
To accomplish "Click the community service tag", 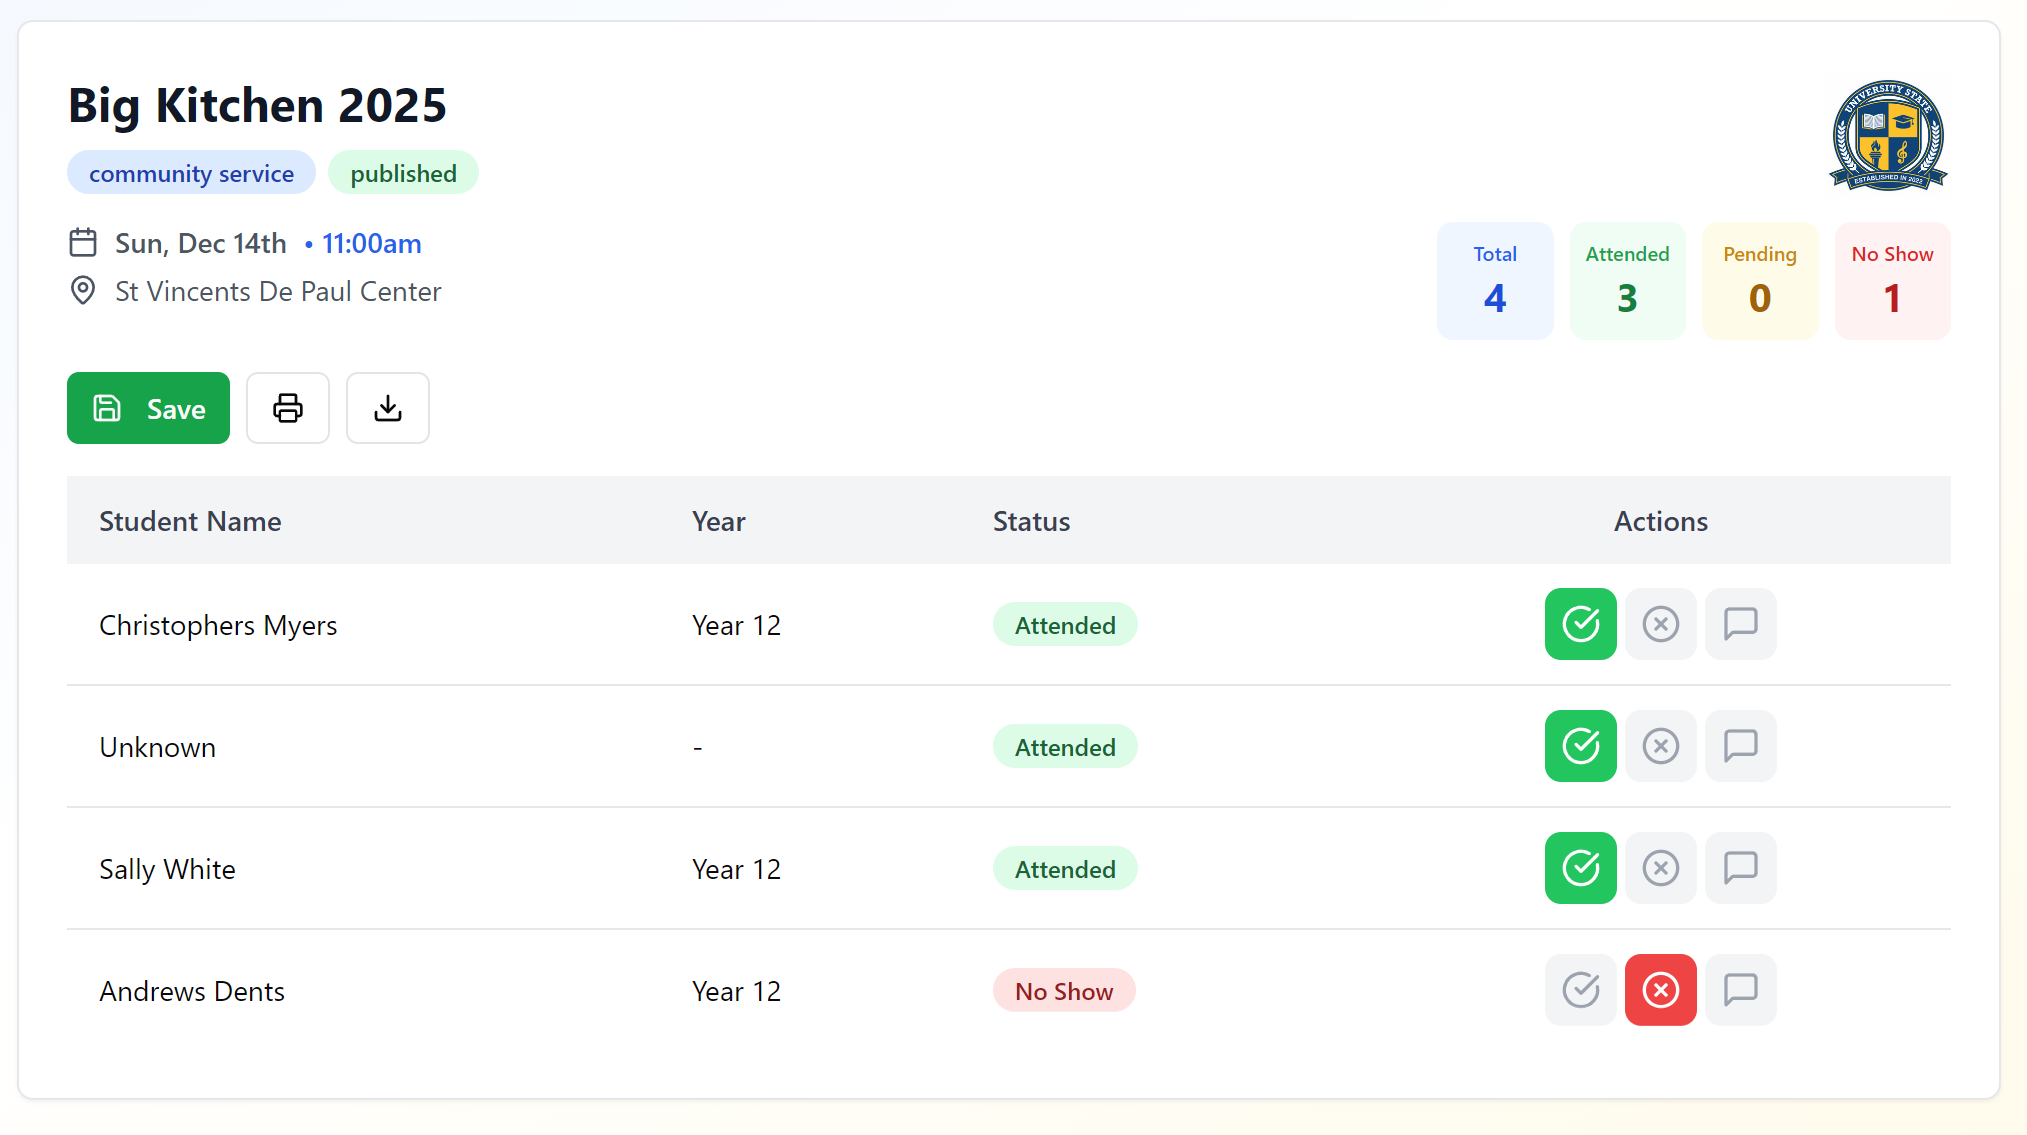I will point(191,173).
